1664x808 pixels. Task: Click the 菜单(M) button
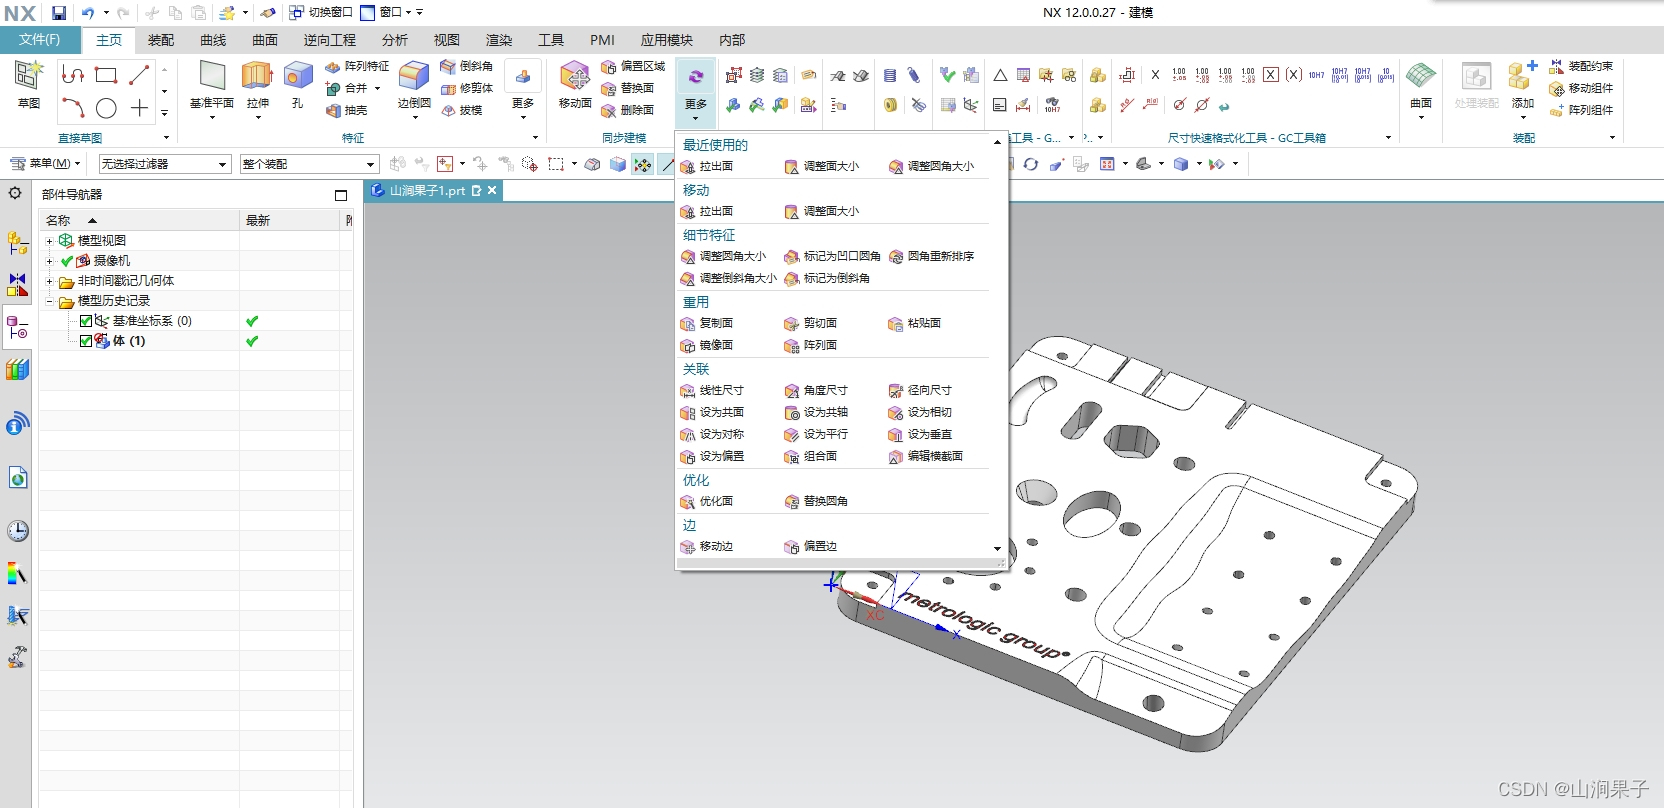point(46,164)
